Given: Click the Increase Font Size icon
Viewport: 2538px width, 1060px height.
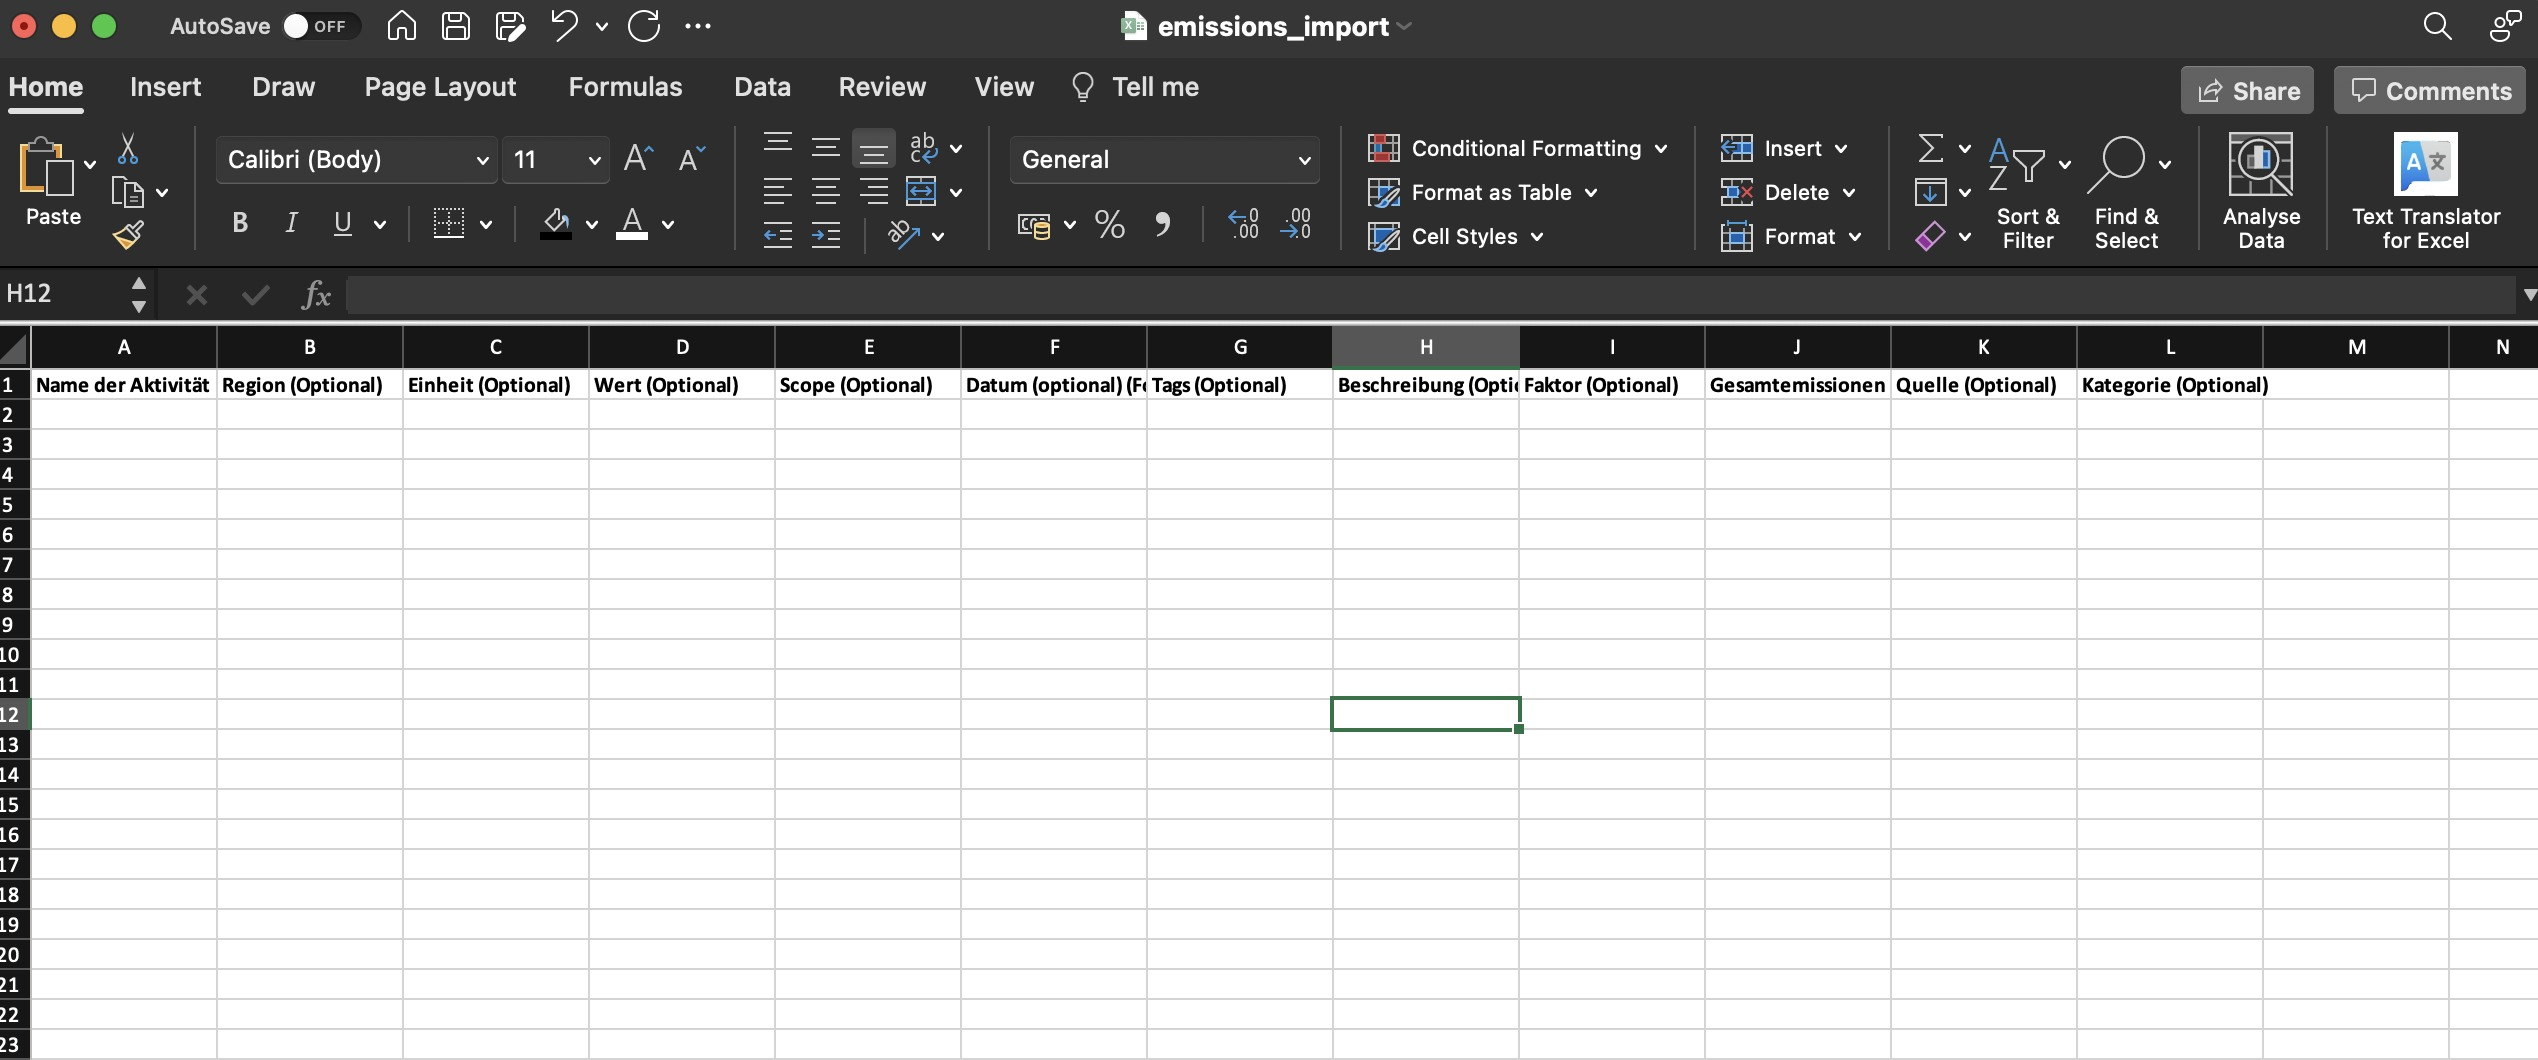Looking at the screenshot, I should (x=638, y=159).
